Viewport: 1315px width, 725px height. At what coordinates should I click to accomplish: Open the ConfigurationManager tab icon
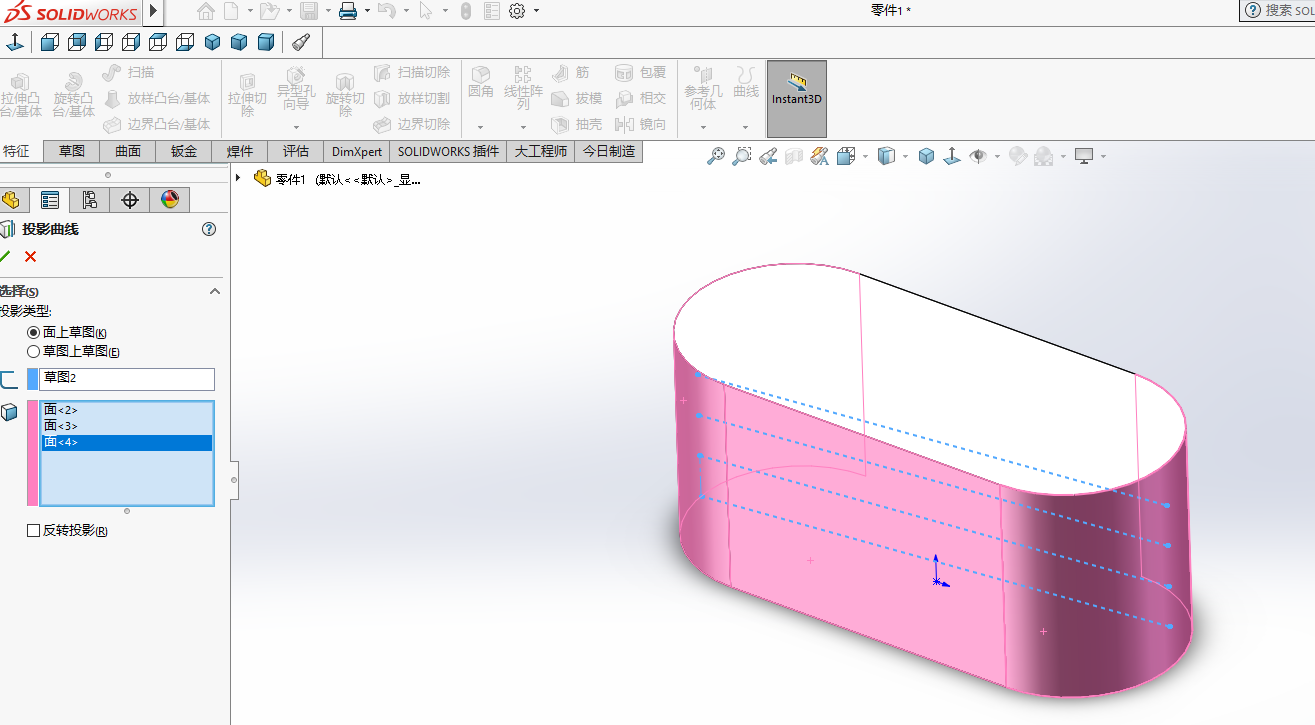90,200
